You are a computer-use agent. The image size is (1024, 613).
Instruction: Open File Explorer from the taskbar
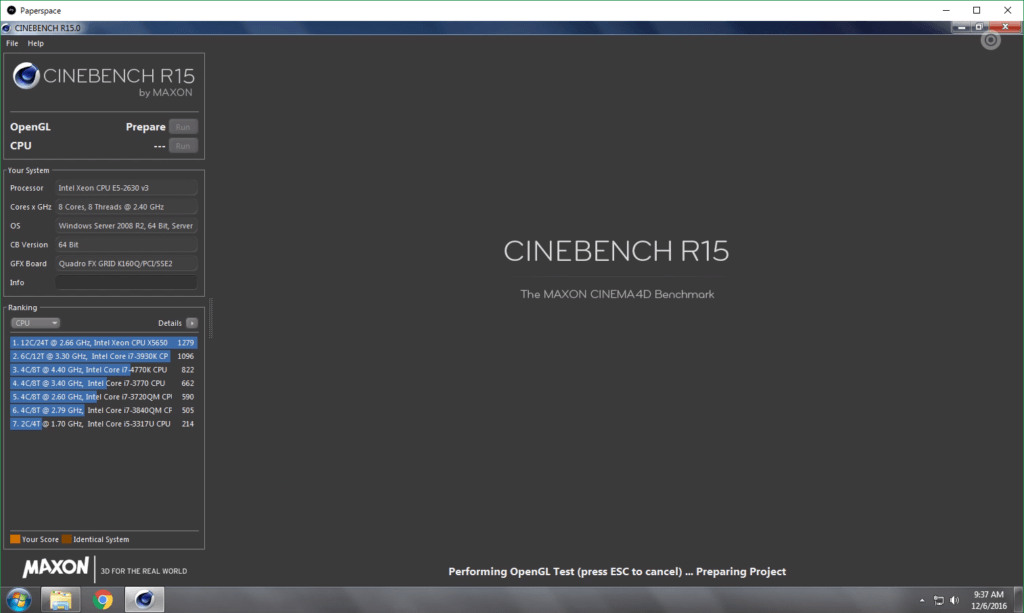pyautogui.click(x=61, y=600)
